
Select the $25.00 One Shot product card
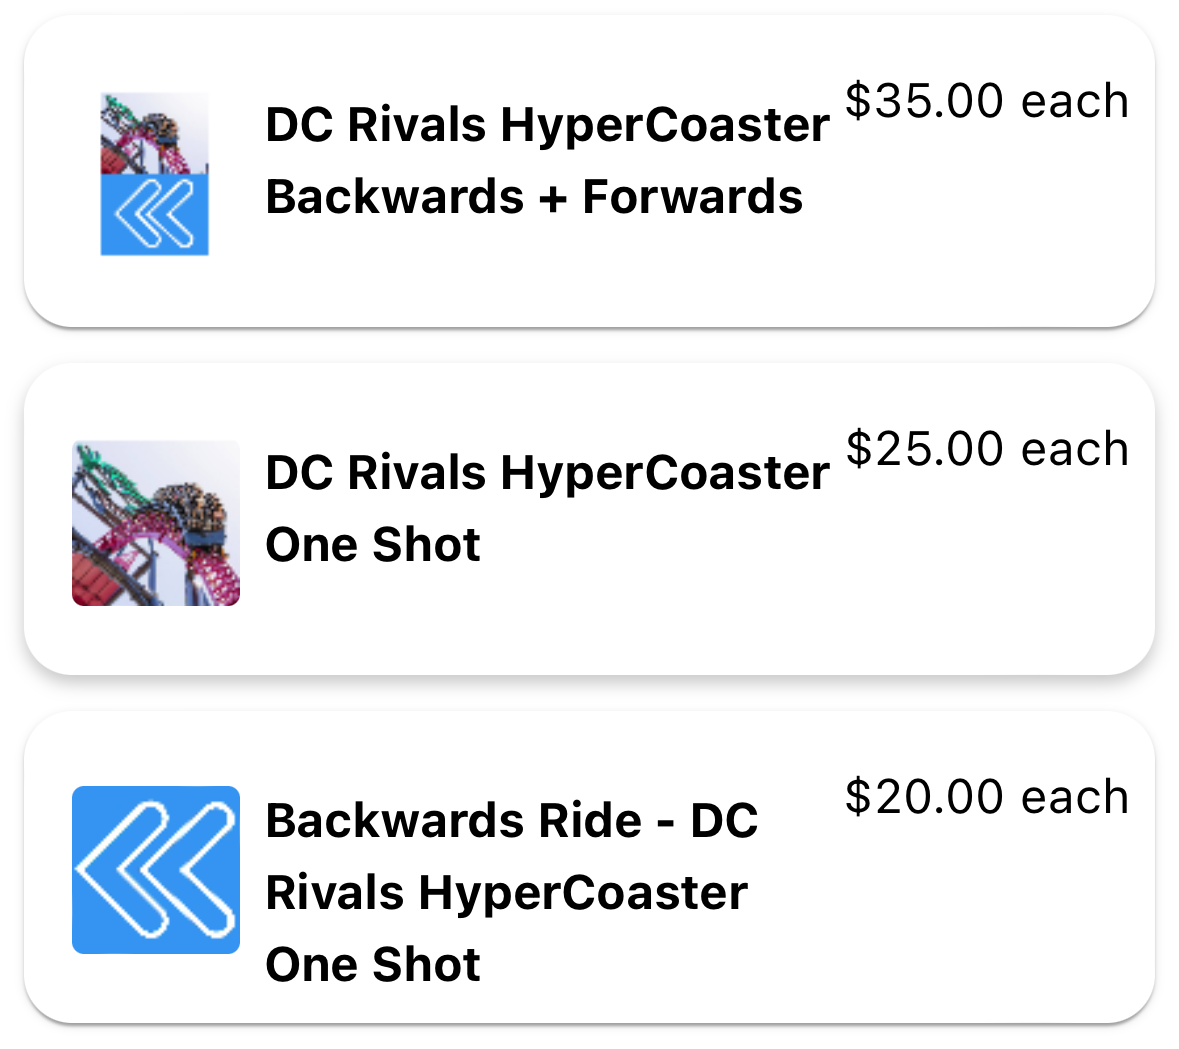[x=590, y=519]
